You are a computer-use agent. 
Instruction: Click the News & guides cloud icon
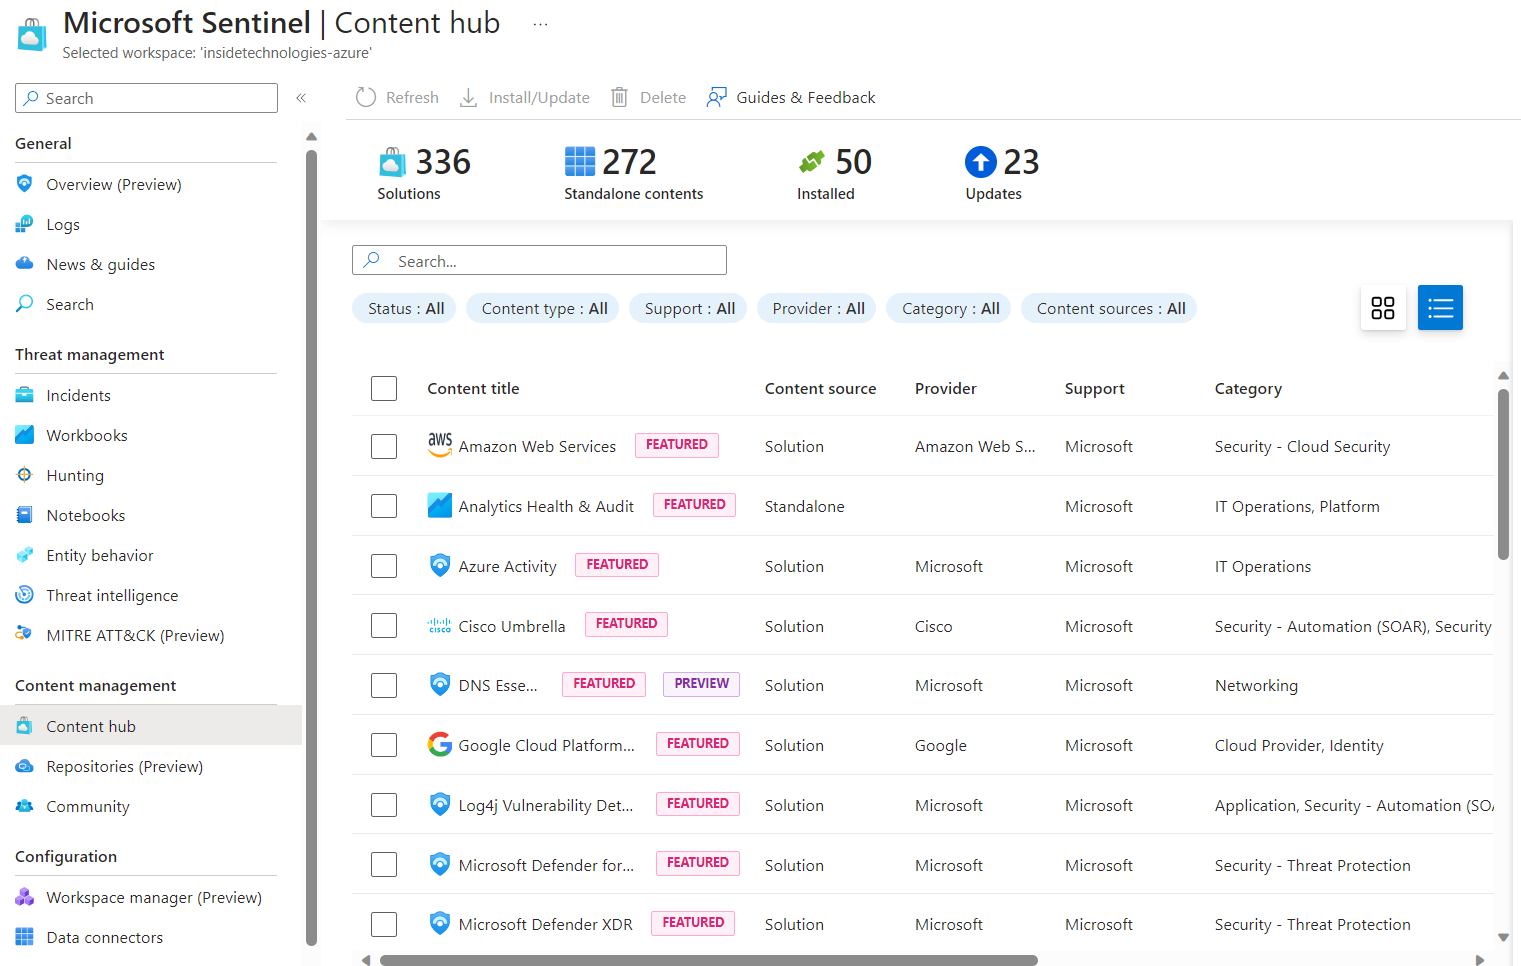(x=25, y=264)
